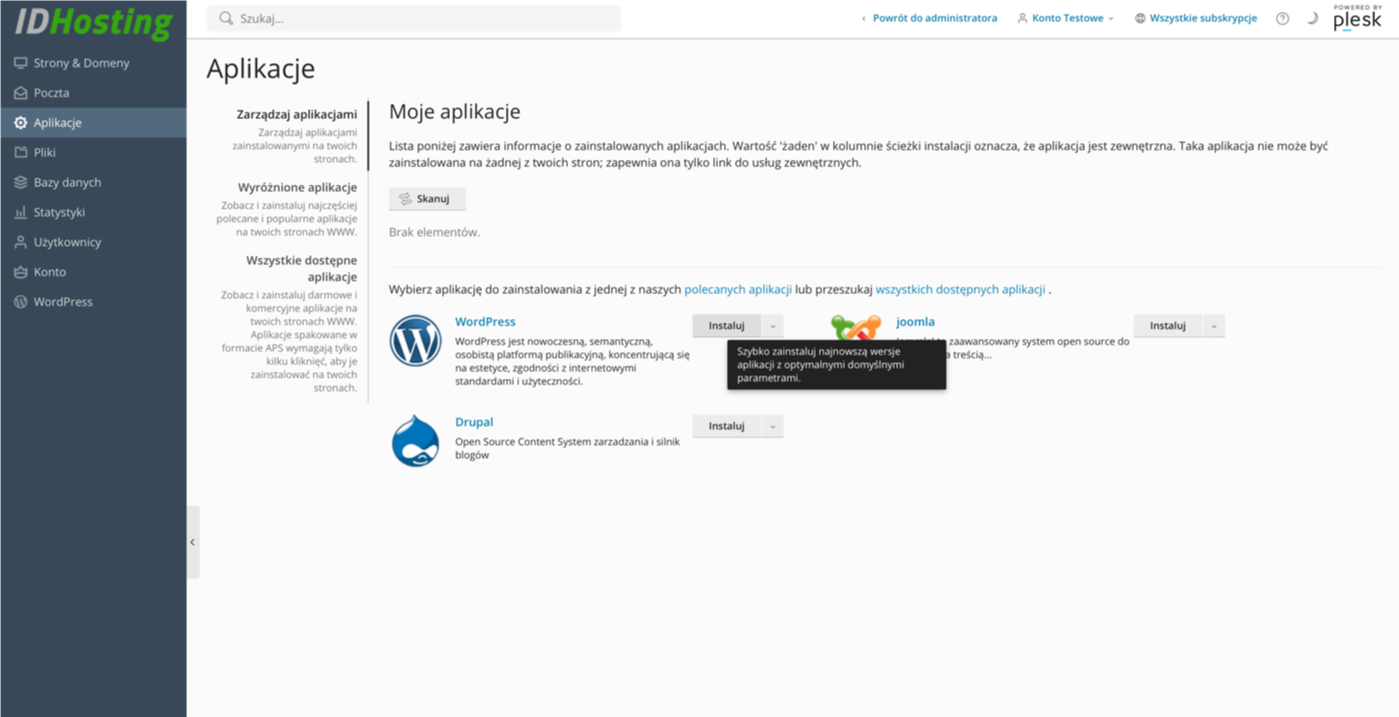The image size is (1399, 717).
Task: Follow the wszystkich dostępnych aplikacji link
Action: (960, 289)
